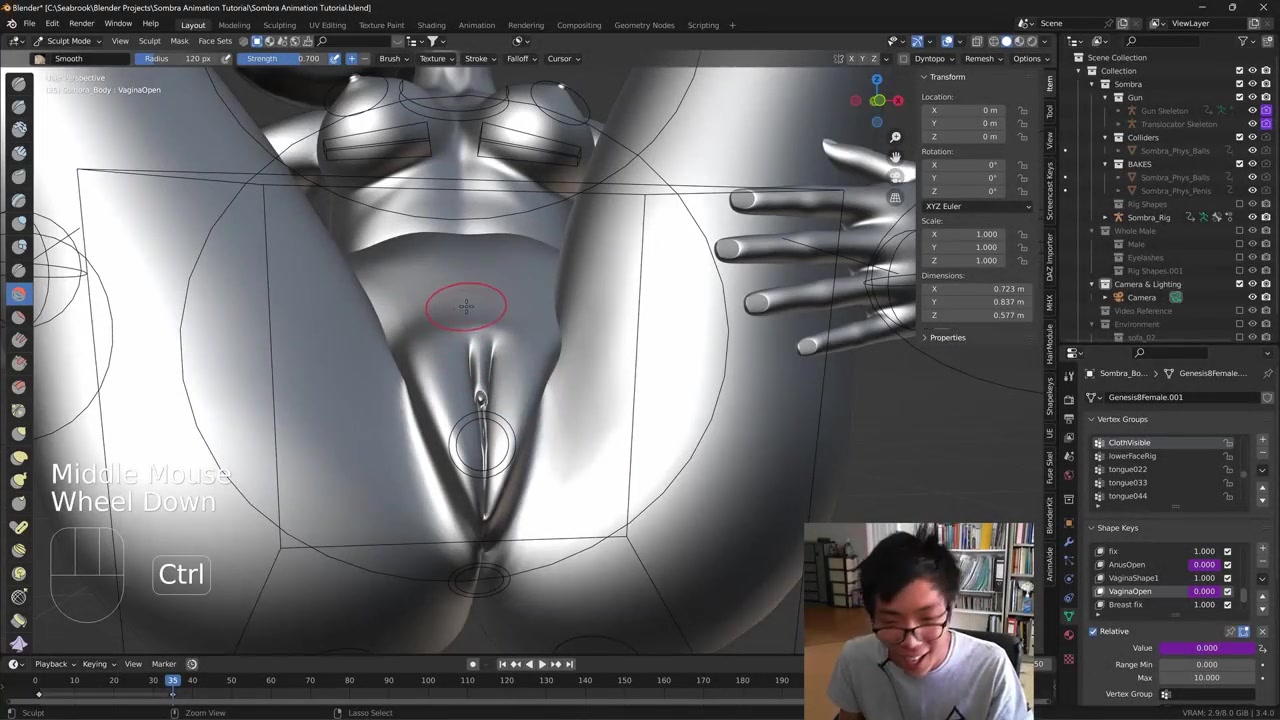Adjust the brush Strength slider
1280x720 pixels.
tap(282, 59)
